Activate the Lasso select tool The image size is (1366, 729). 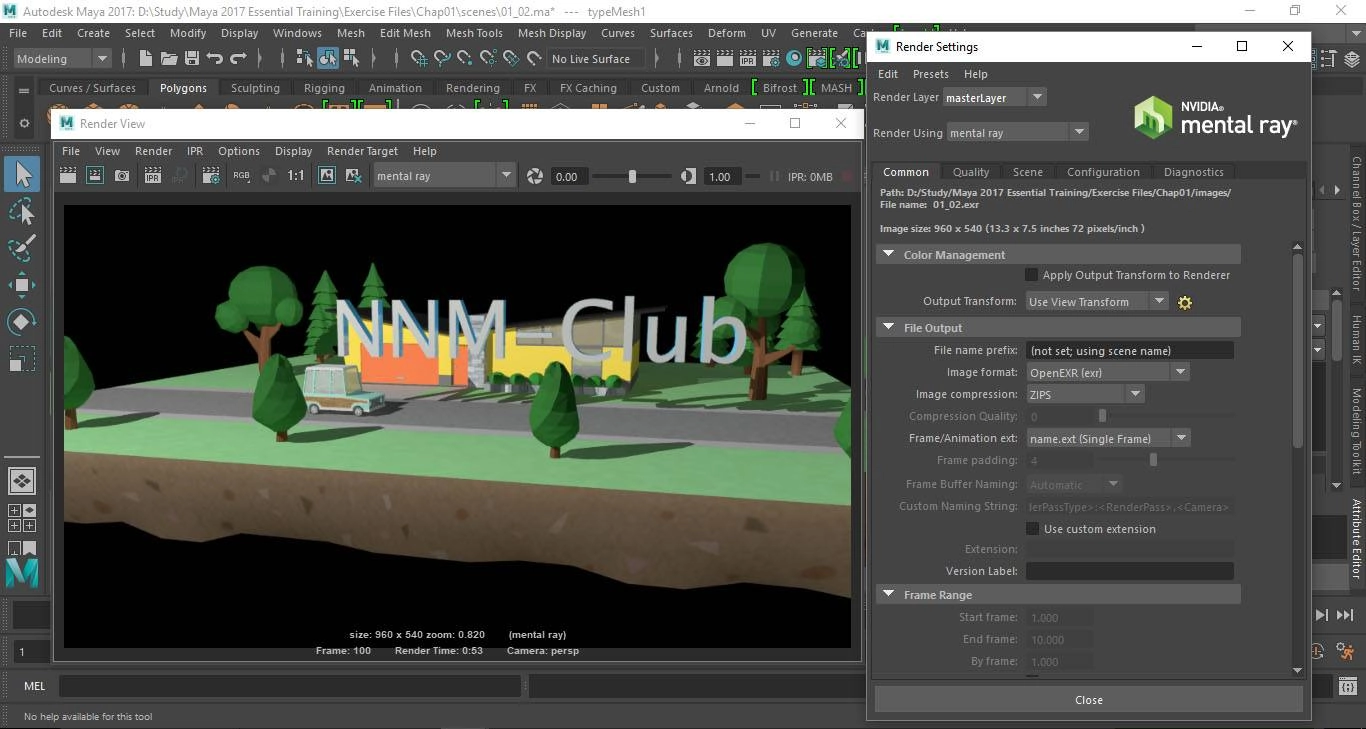pos(22,212)
